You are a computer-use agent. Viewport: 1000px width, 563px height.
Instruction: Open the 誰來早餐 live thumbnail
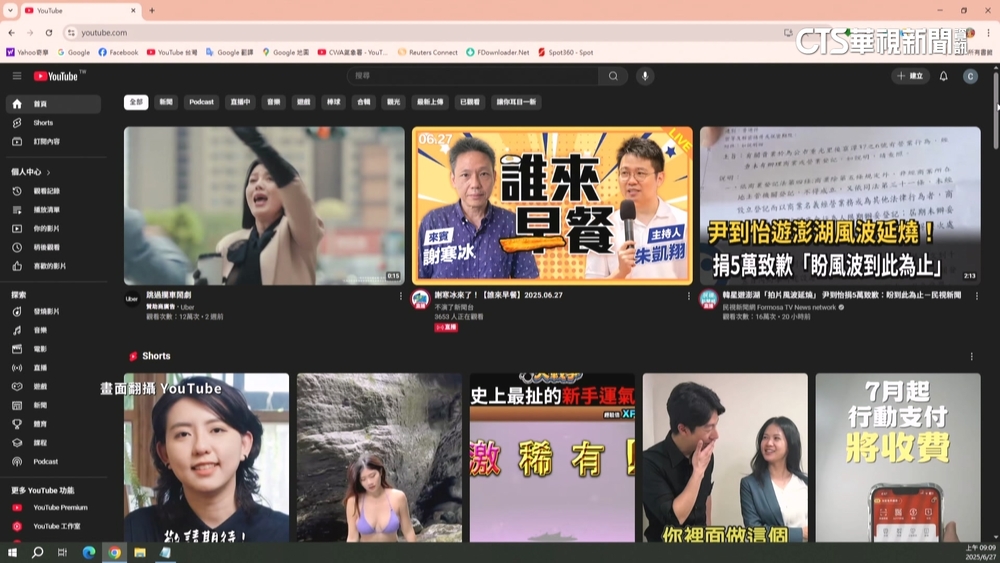pyautogui.click(x=552, y=205)
